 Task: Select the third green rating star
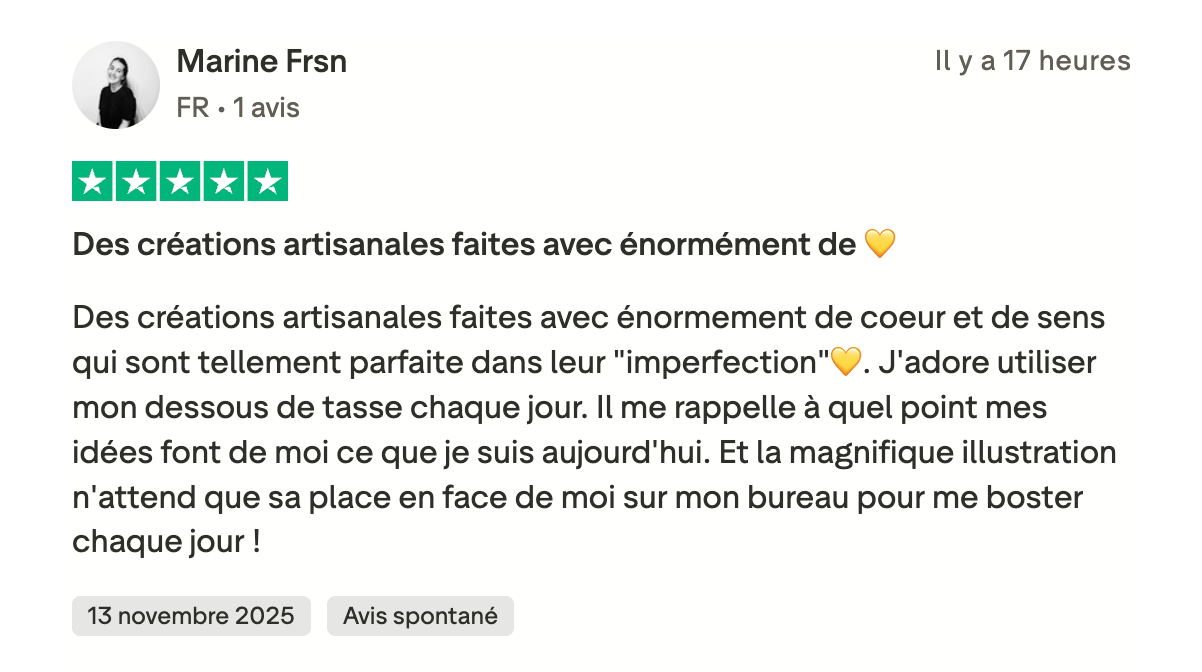pos(180,181)
